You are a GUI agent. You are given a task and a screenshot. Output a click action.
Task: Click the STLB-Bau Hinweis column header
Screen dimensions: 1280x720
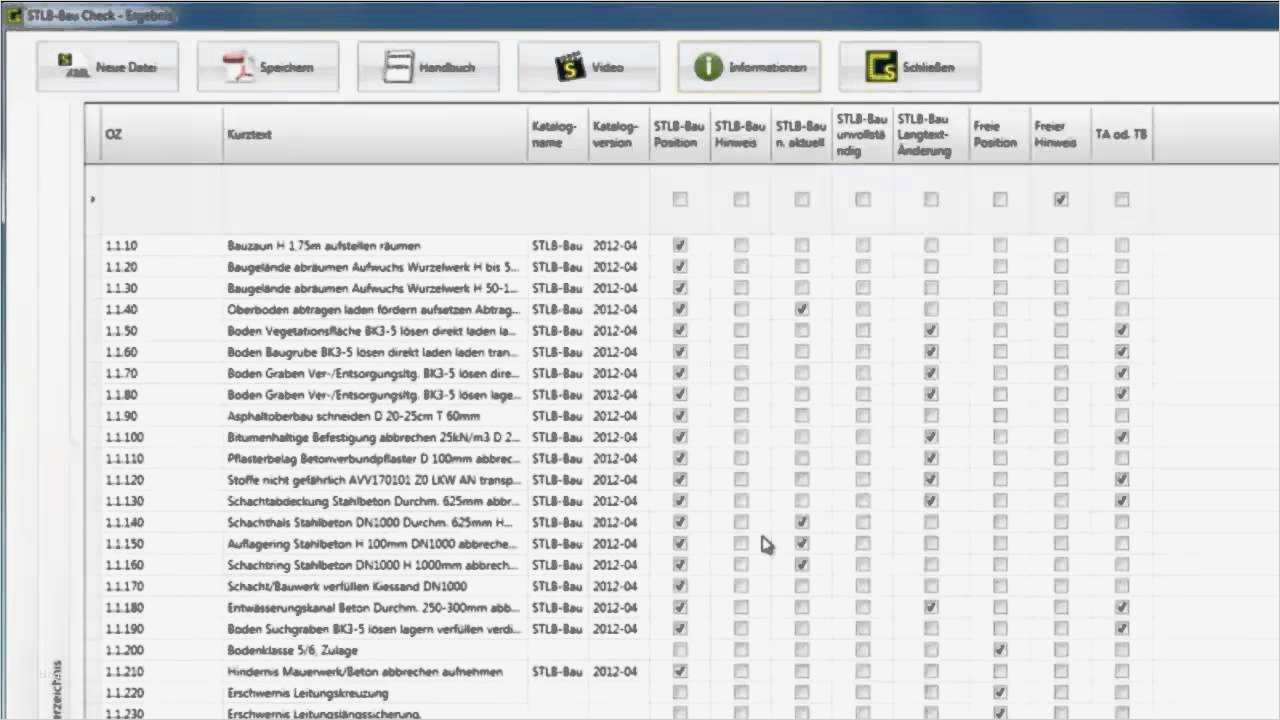[x=741, y=134]
